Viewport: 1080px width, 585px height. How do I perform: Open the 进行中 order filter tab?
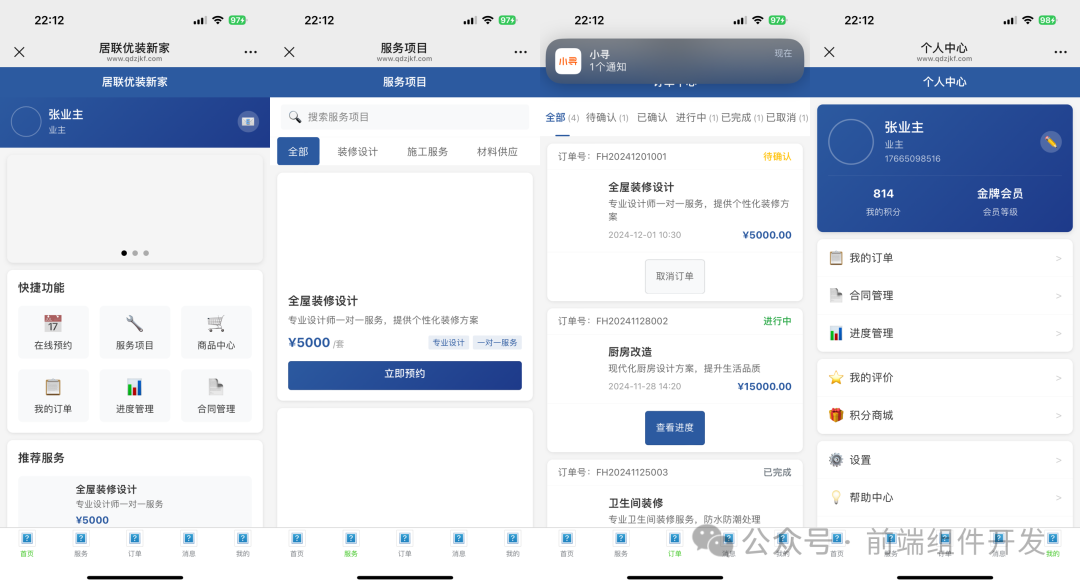click(690, 117)
